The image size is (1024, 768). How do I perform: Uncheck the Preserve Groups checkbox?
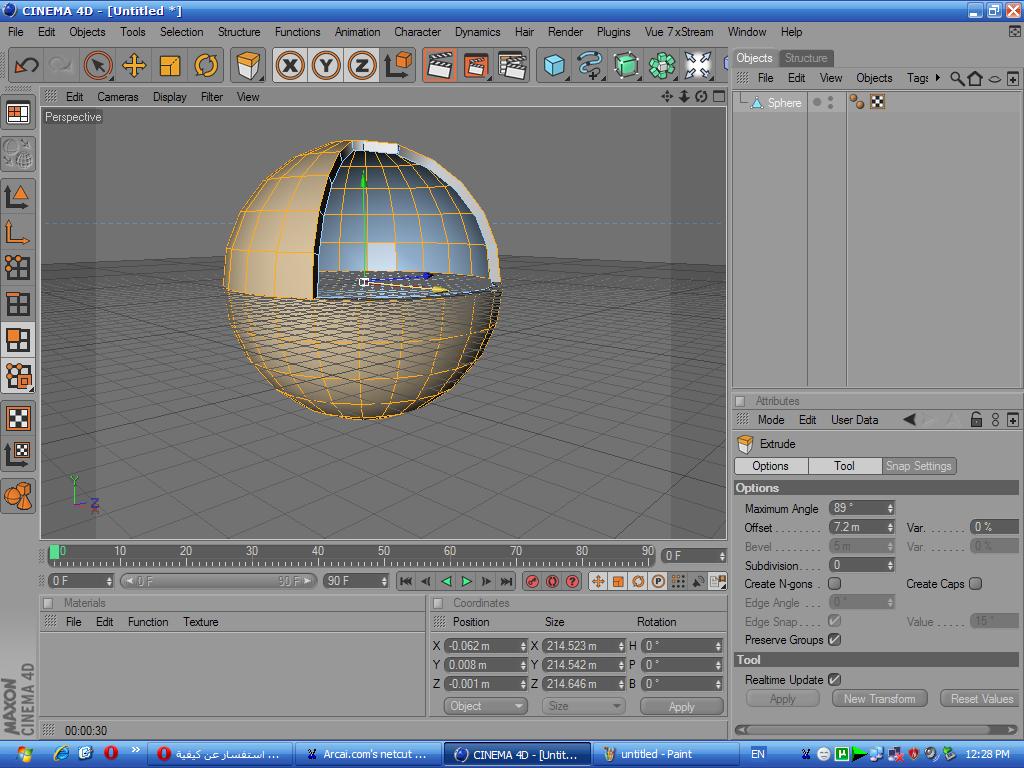(835, 640)
